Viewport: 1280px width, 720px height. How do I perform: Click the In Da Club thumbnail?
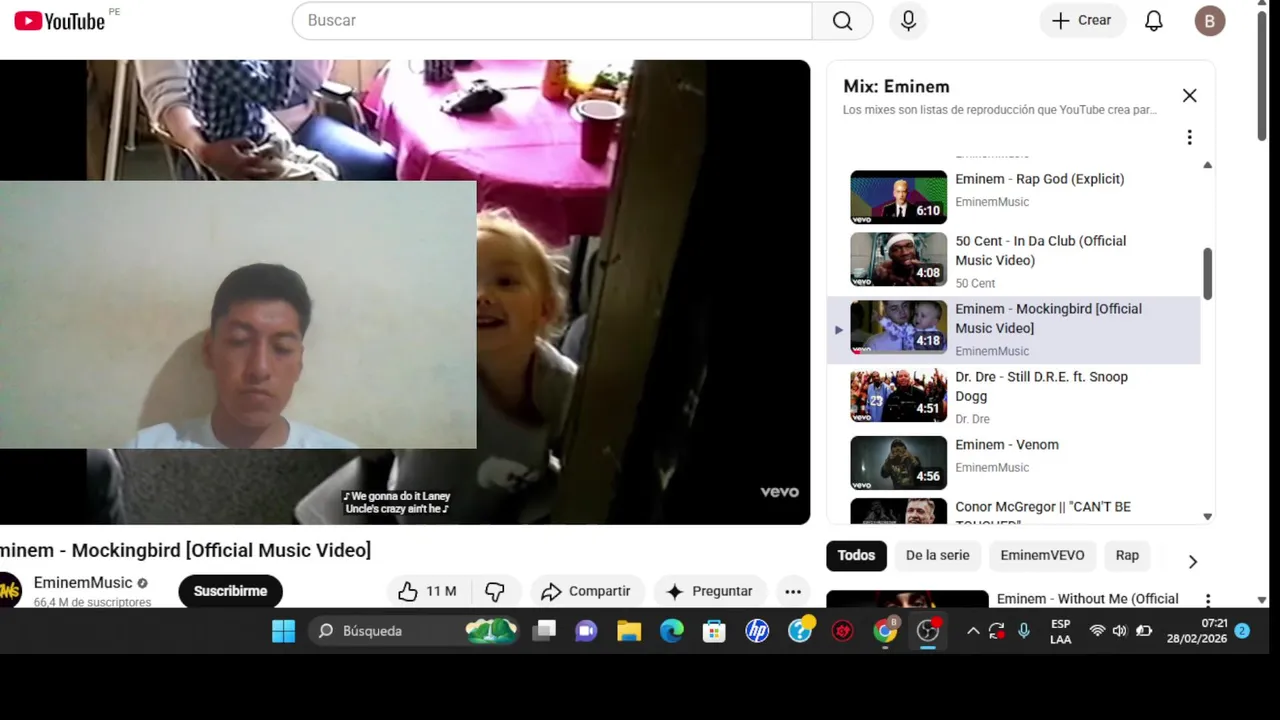coord(898,259)
